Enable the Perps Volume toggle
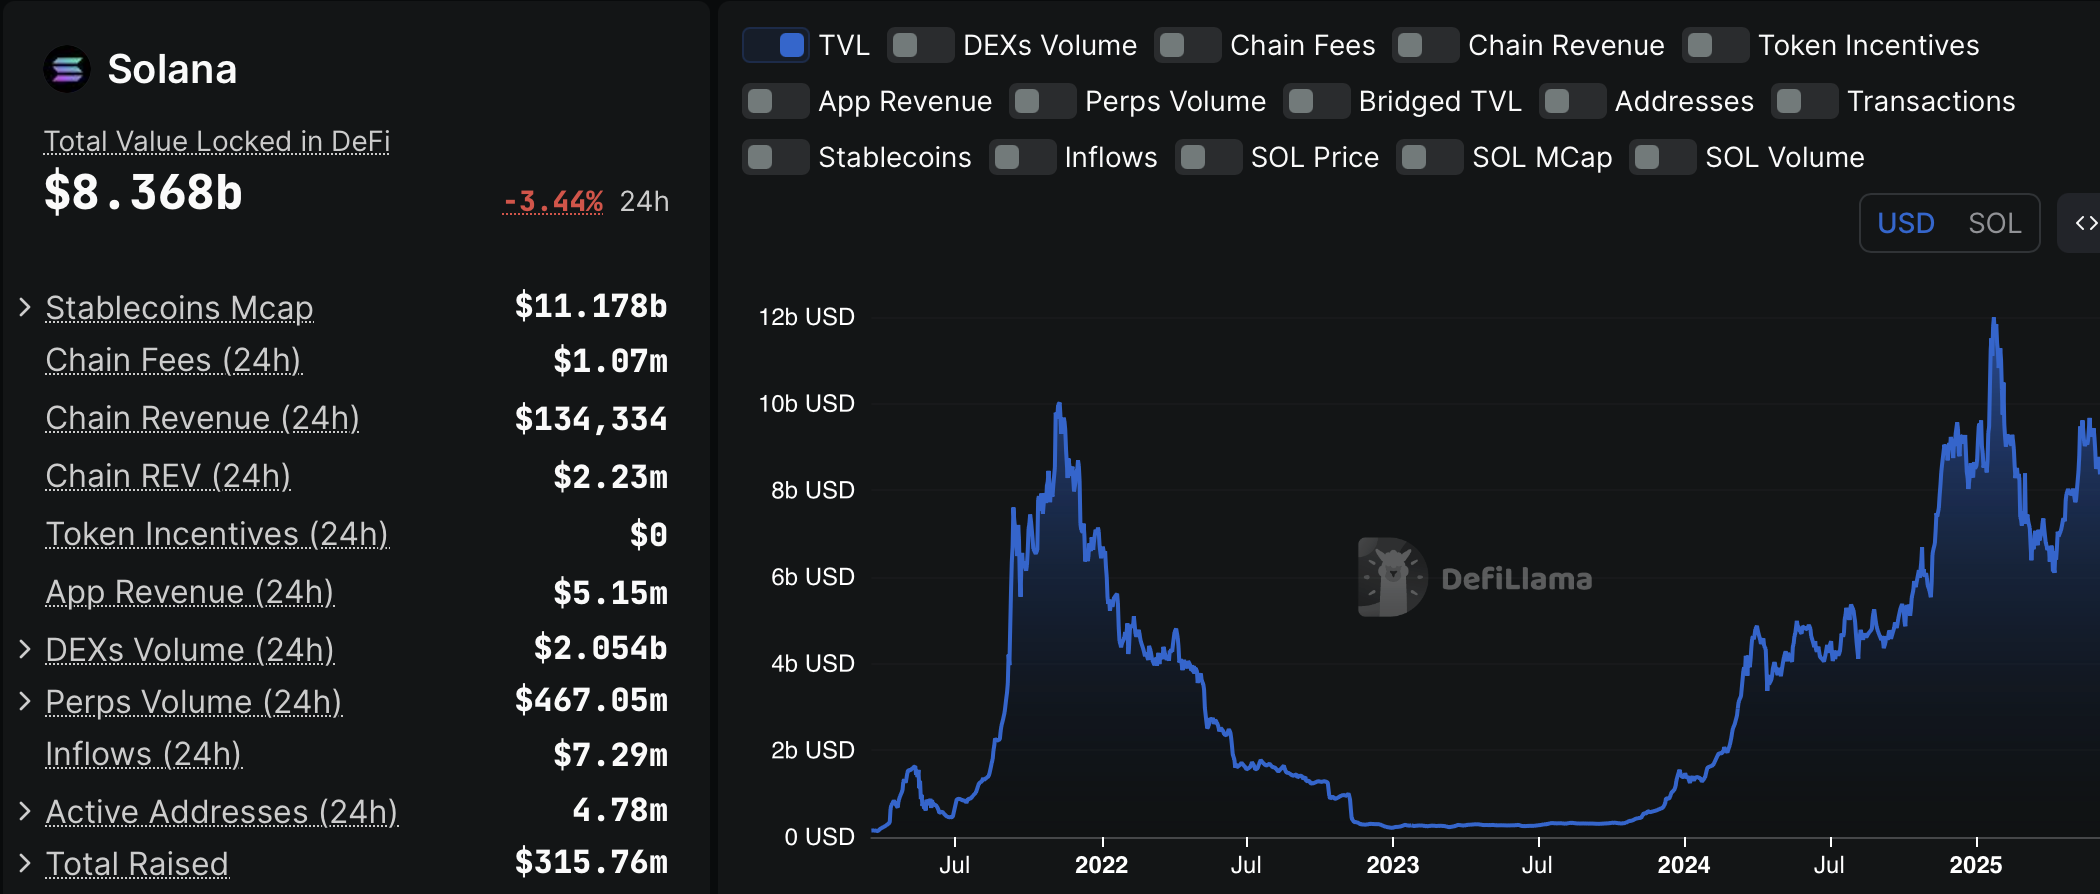The height and width of the screenshot is (894, 2100). click(x=1042, y=101)
